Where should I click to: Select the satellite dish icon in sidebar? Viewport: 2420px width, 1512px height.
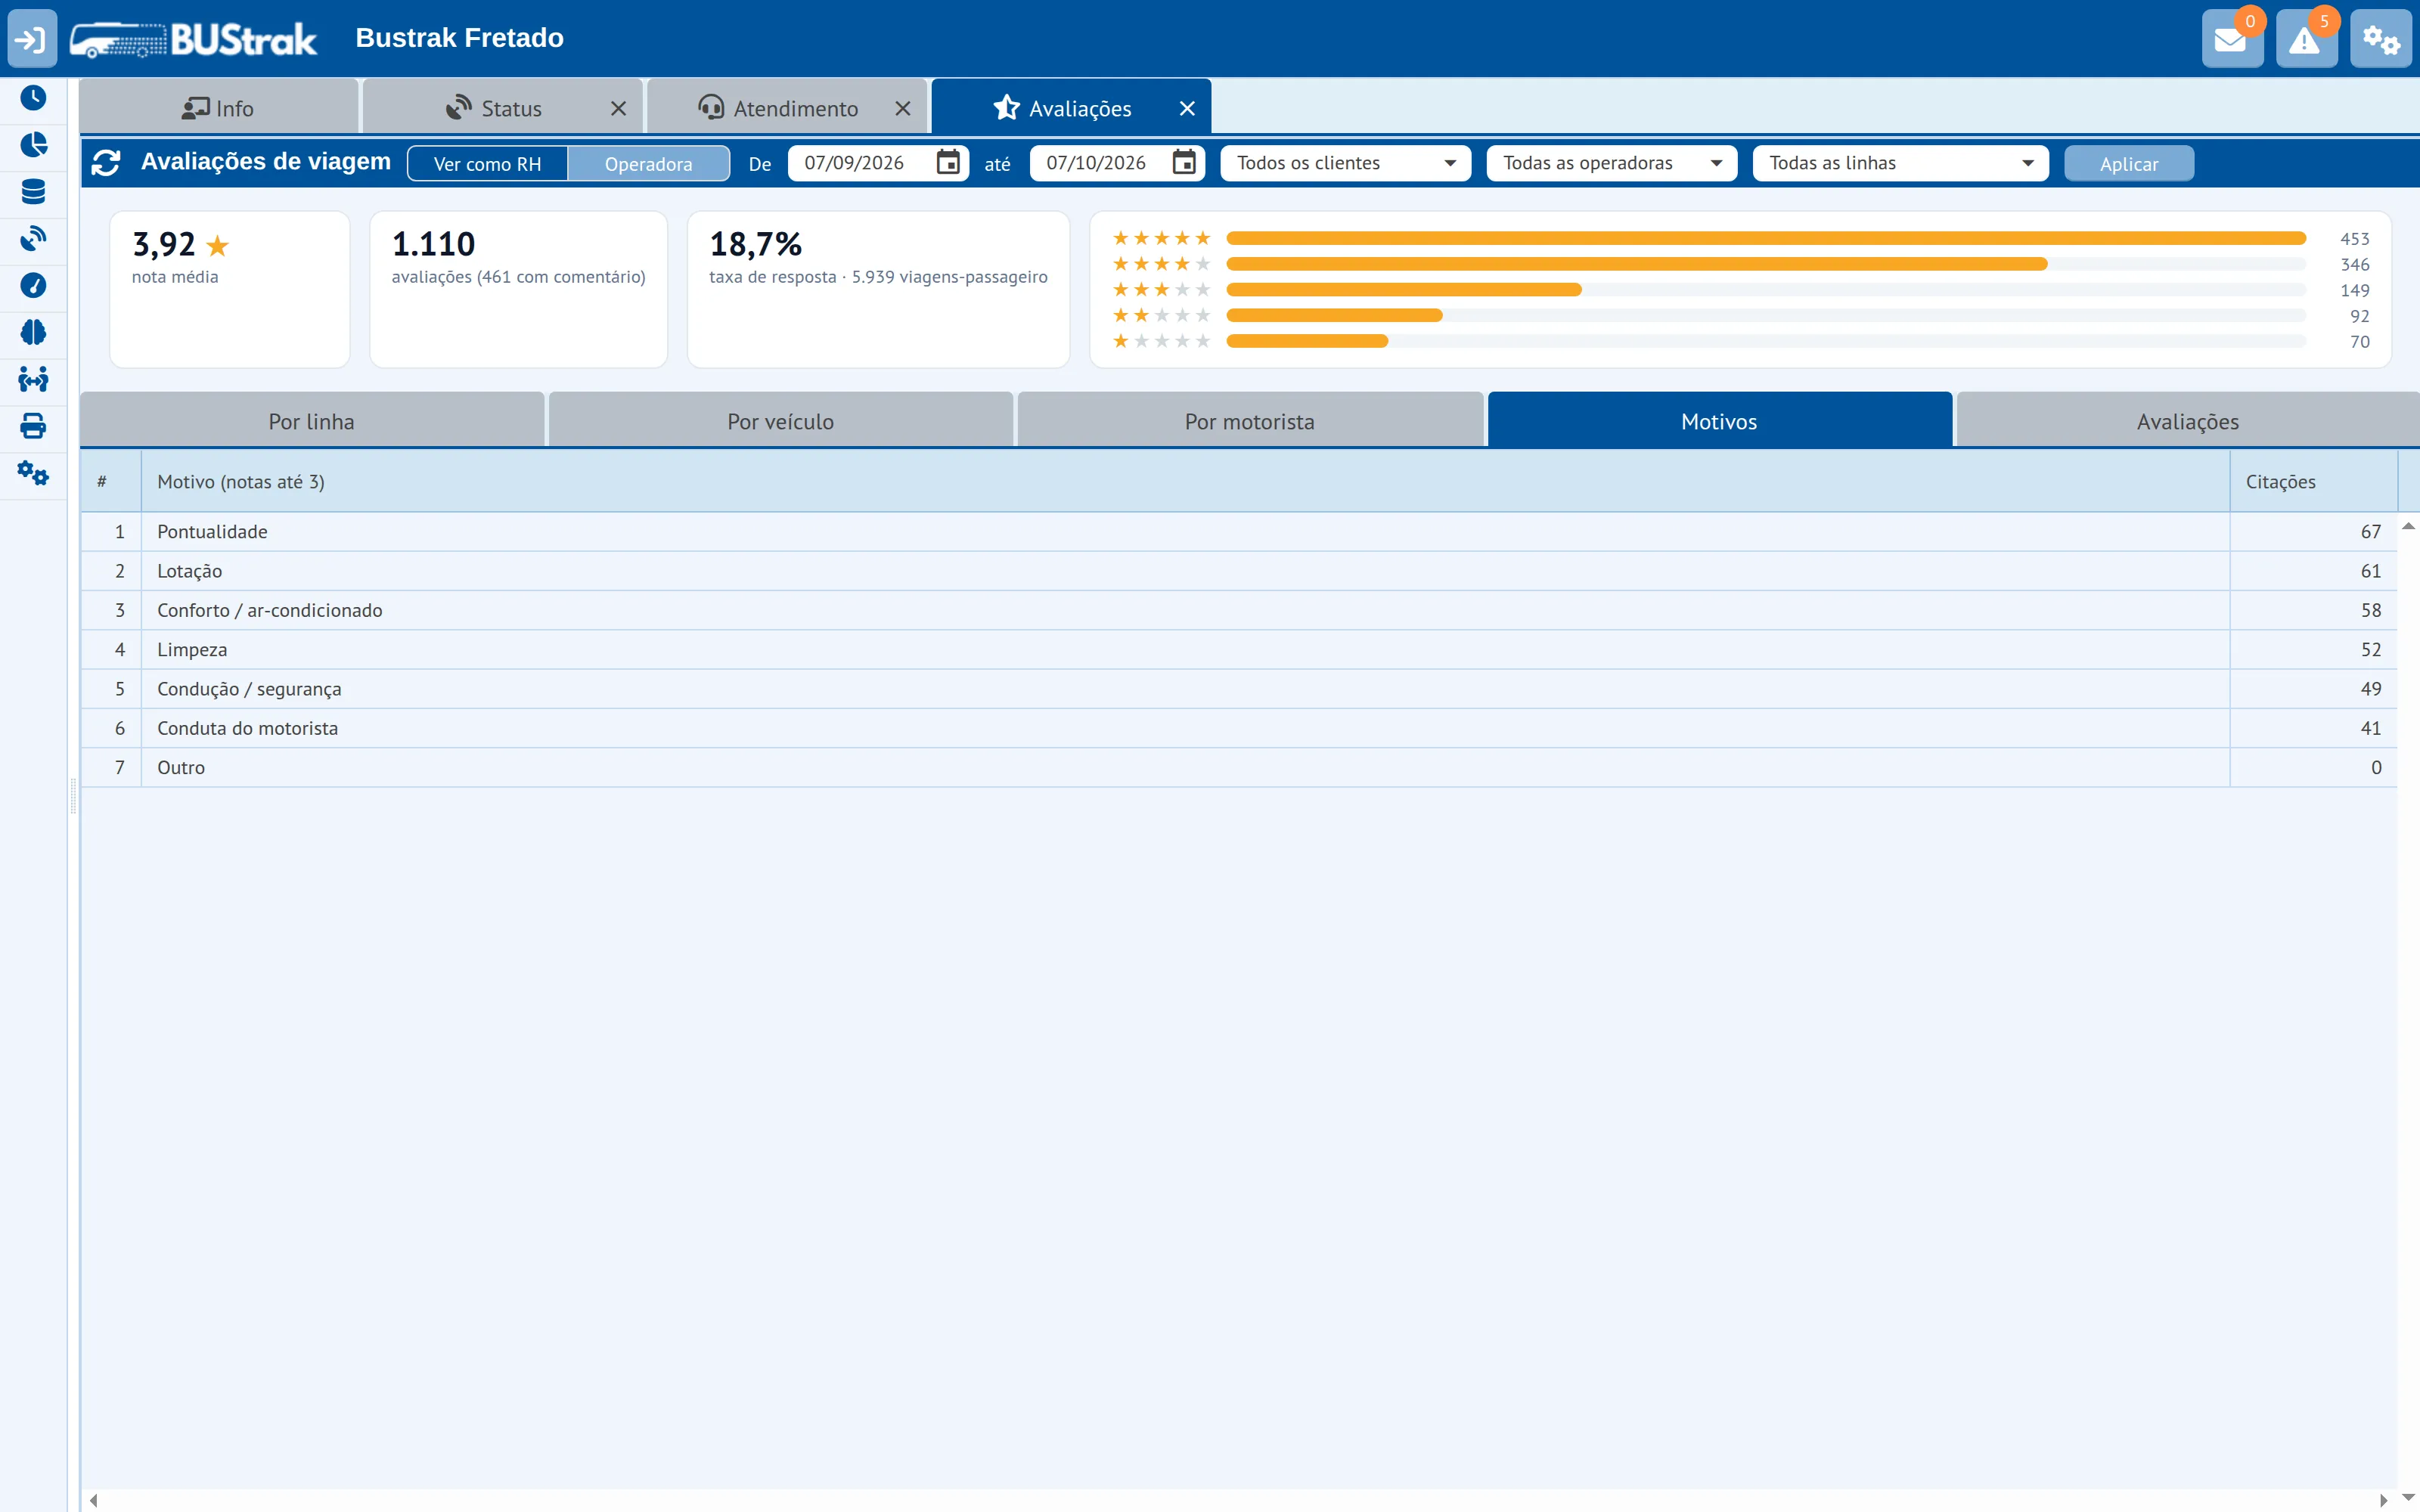click(x=33, y=239)
